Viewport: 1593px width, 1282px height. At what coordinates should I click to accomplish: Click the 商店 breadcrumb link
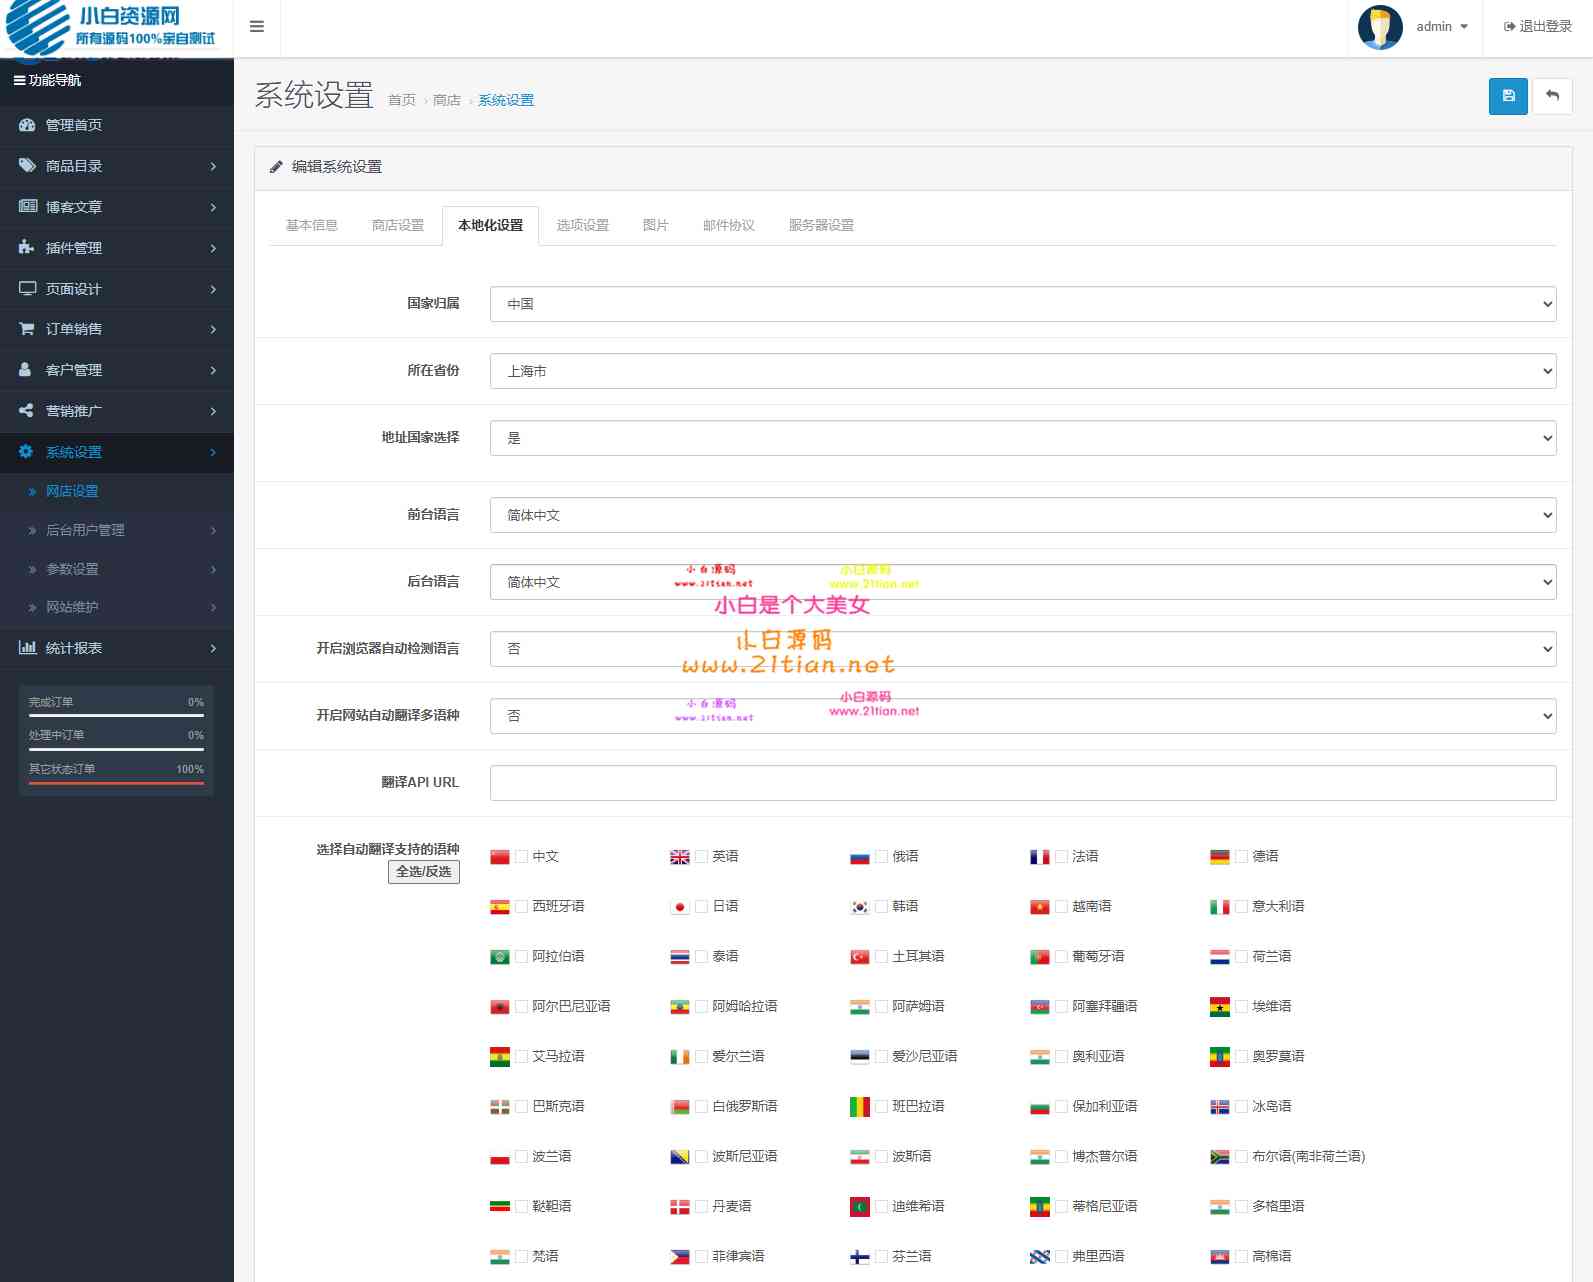tap(447, 100)
